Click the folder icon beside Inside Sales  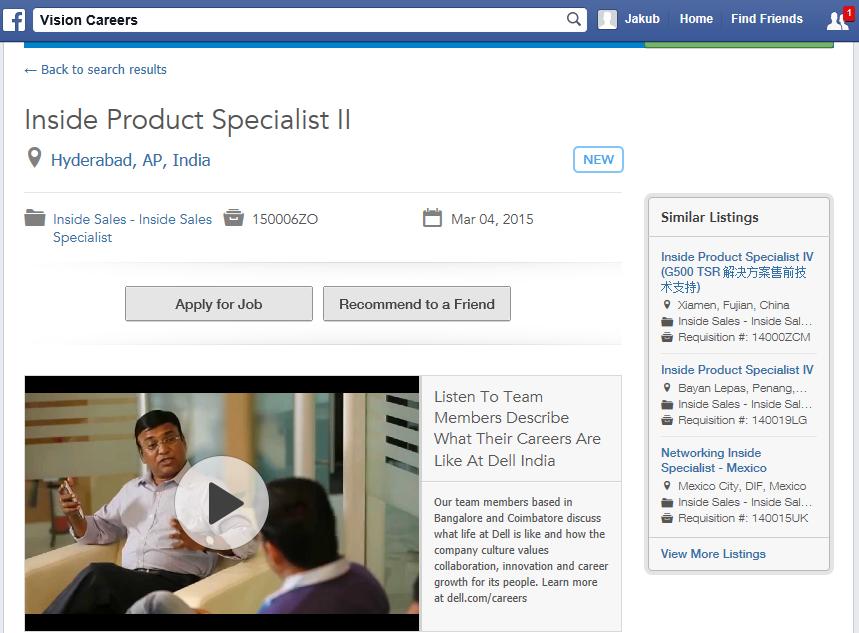(35, 218)
